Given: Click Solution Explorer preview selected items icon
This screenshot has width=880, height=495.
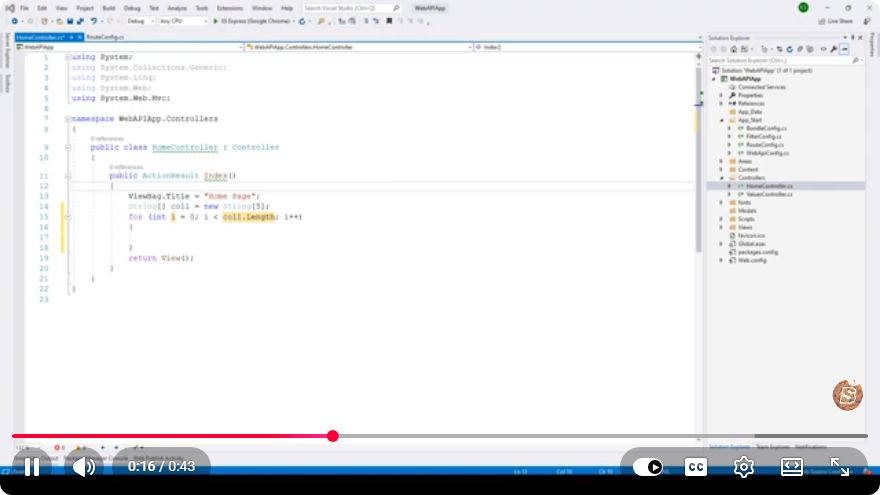Looking at the screenshot, I should [x=844, y=49].
